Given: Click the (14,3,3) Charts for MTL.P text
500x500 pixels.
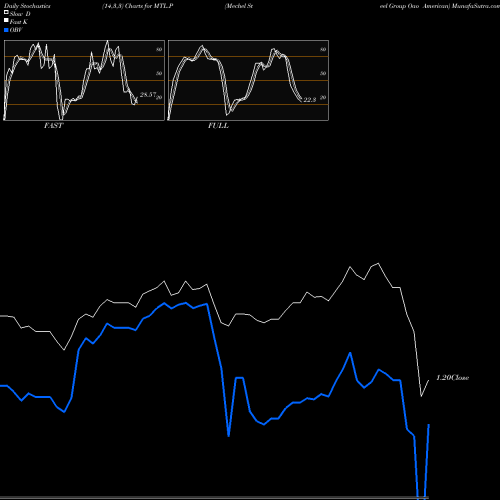Looking at the screenshot, I should click(x=138, y=6).
